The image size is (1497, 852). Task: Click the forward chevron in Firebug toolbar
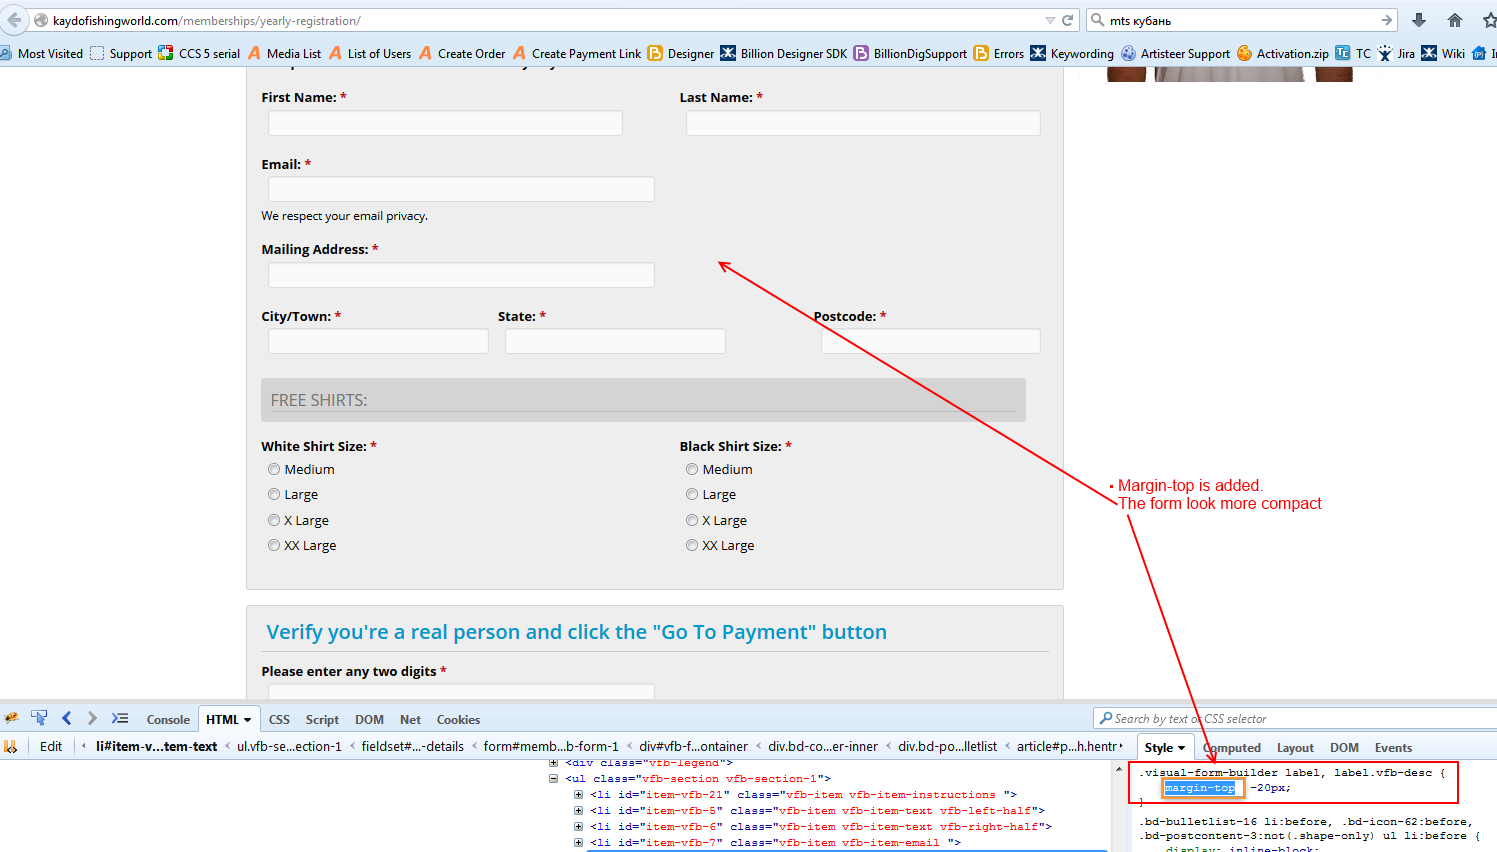(x=92, y=717)
